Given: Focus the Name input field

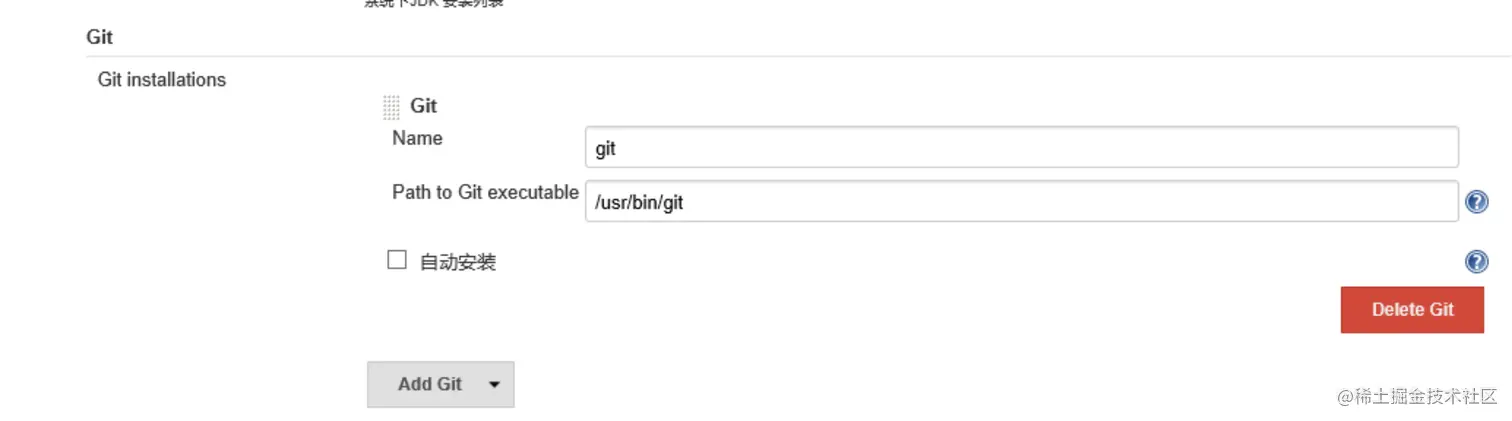Looking at the screenshot, I should pyautogui.click(x=1020, y=148).
